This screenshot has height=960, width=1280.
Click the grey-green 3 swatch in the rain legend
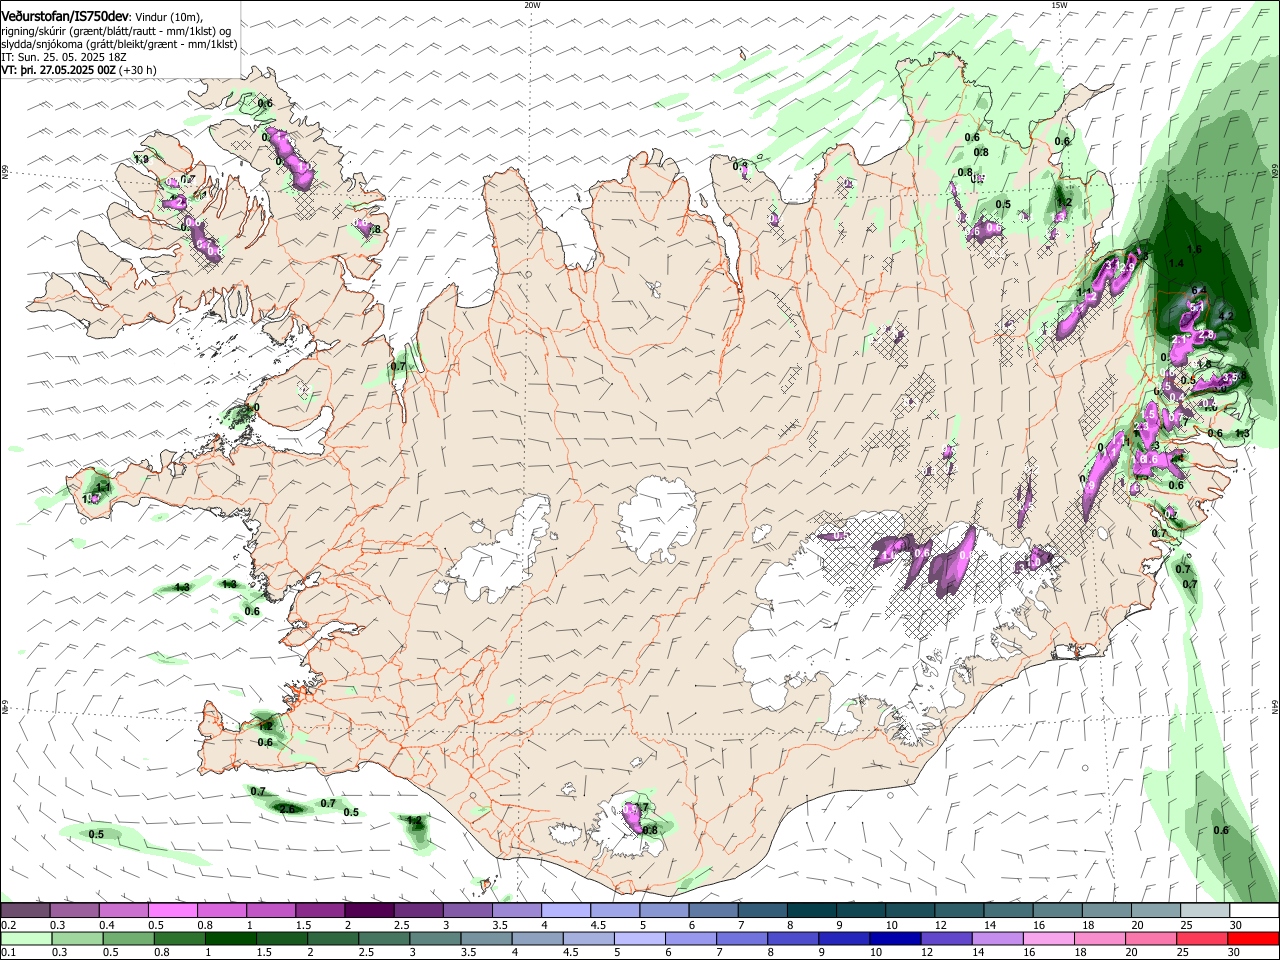coord(435,938)
